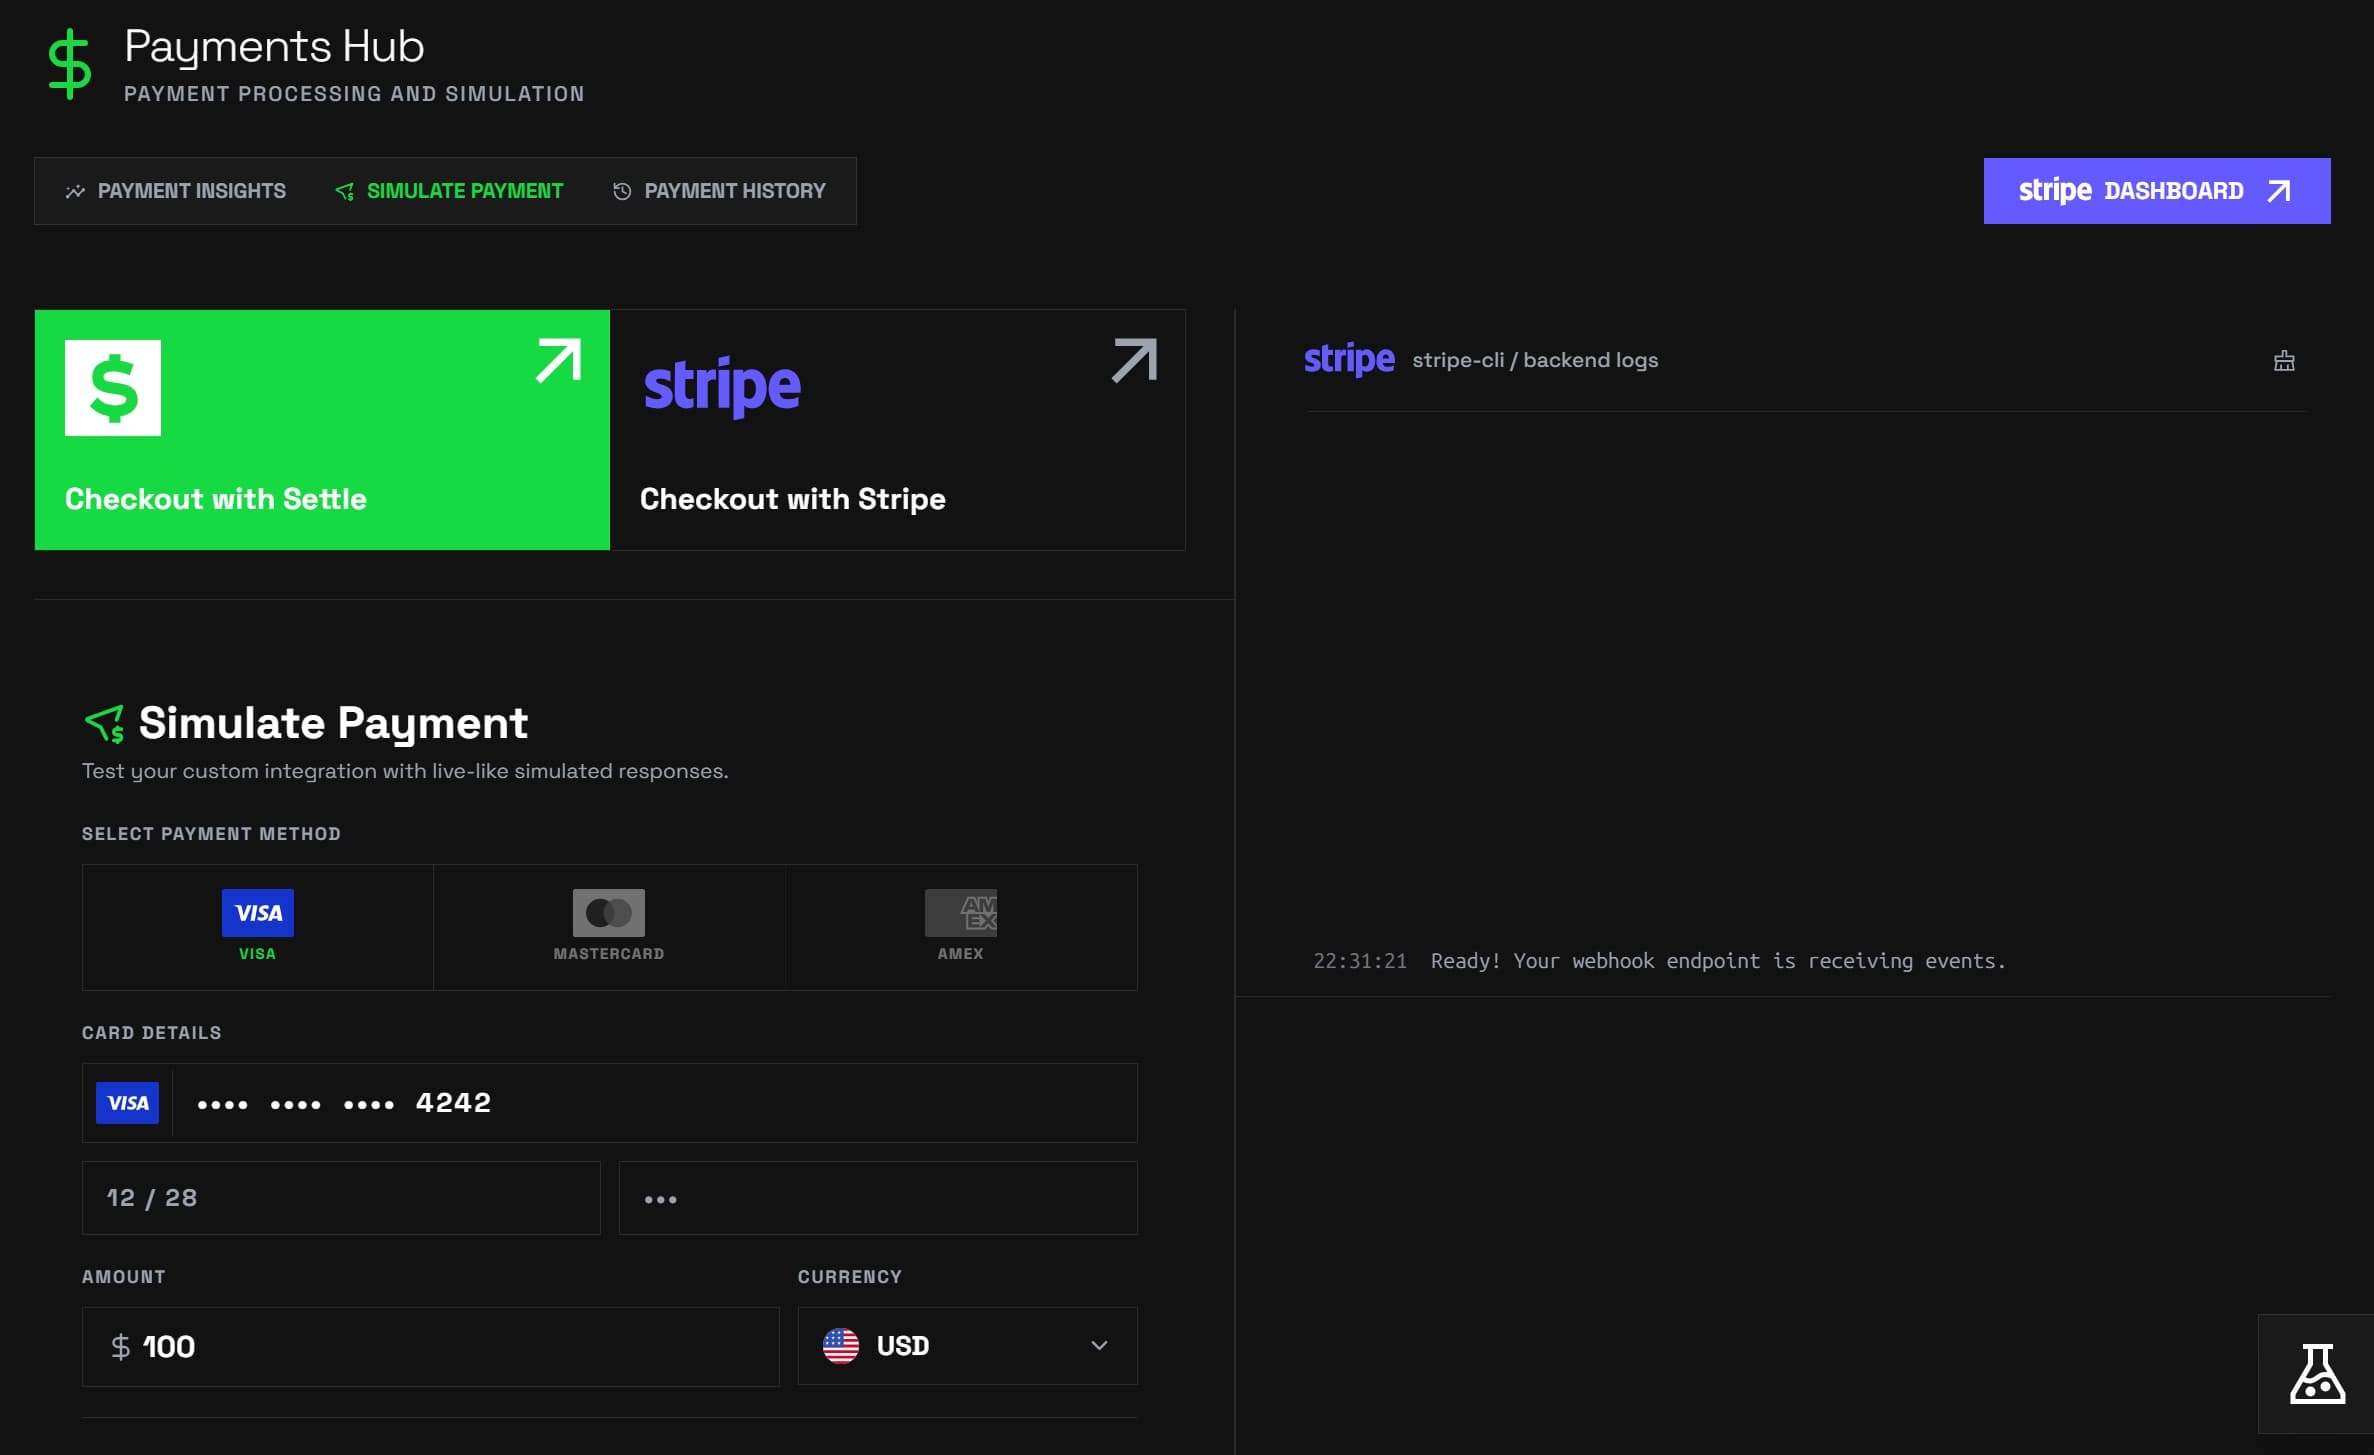Select Amex as payment method
The height and width of the screenshot is (1455, 2374).
[961, 927]
